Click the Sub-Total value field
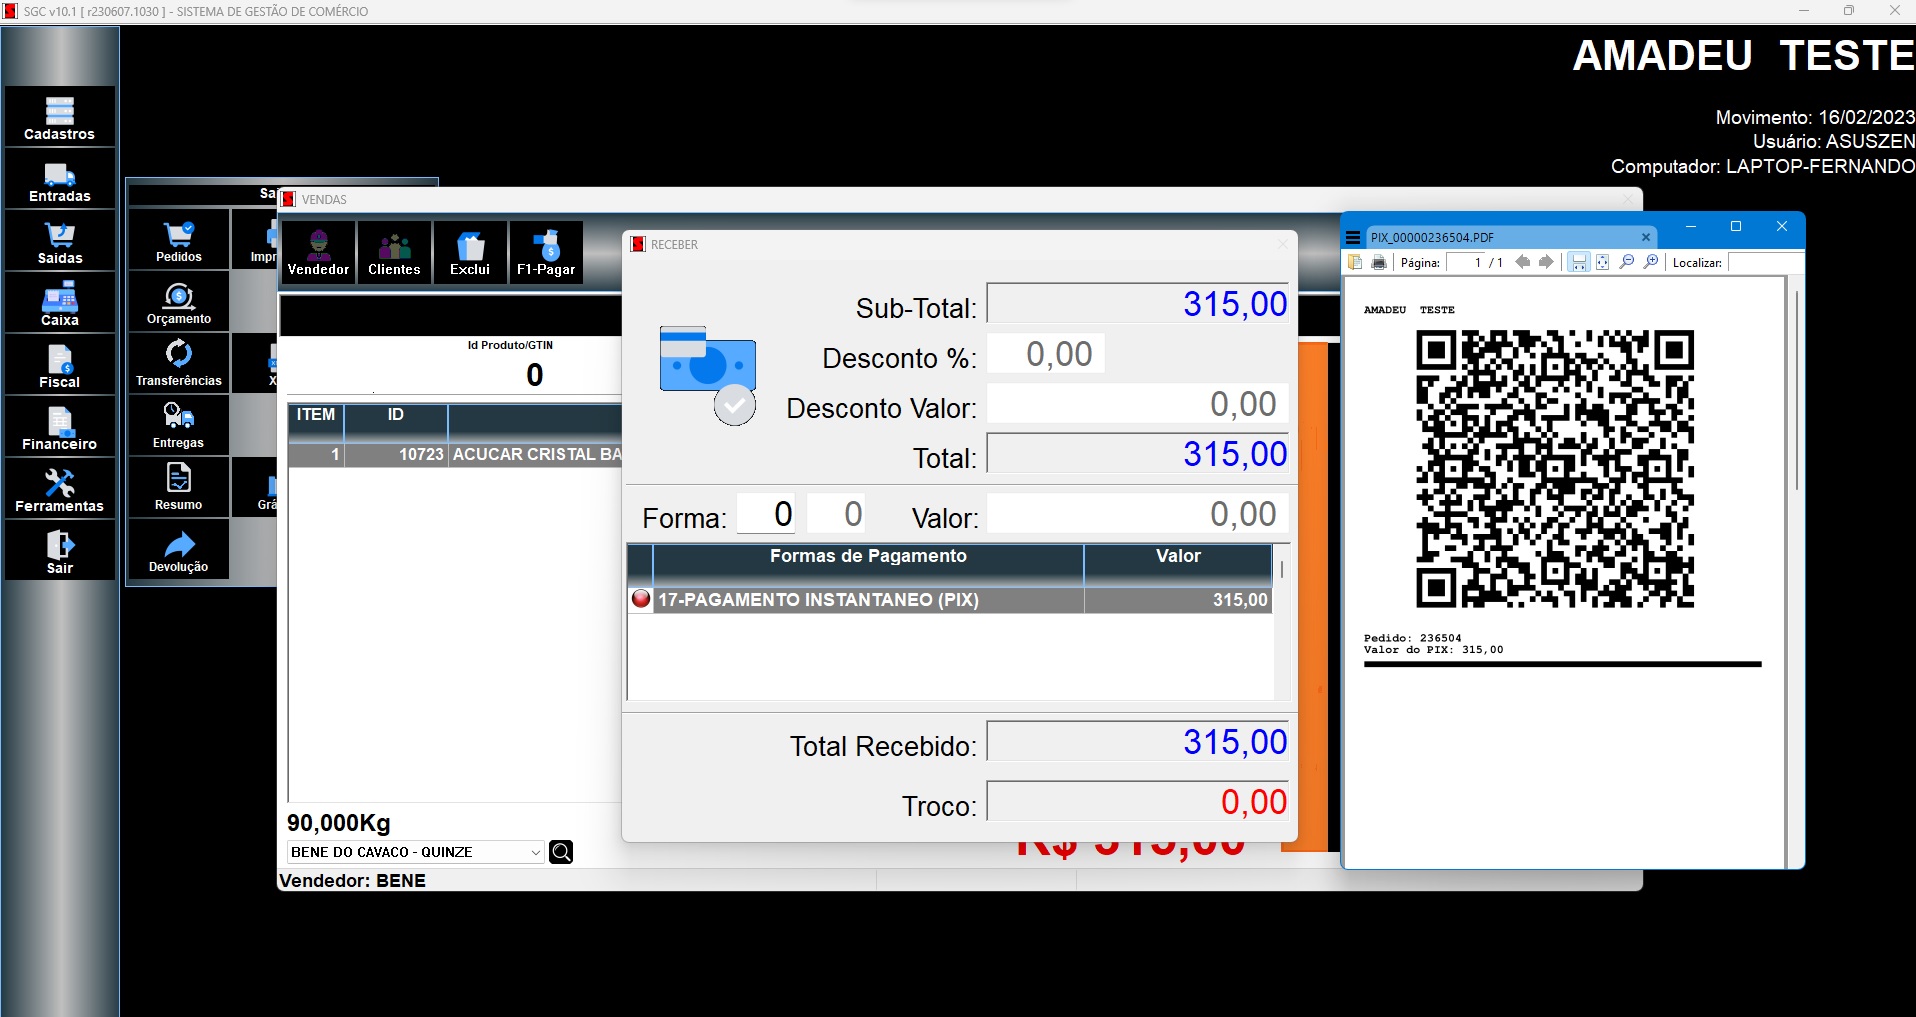 point(1138,304)
